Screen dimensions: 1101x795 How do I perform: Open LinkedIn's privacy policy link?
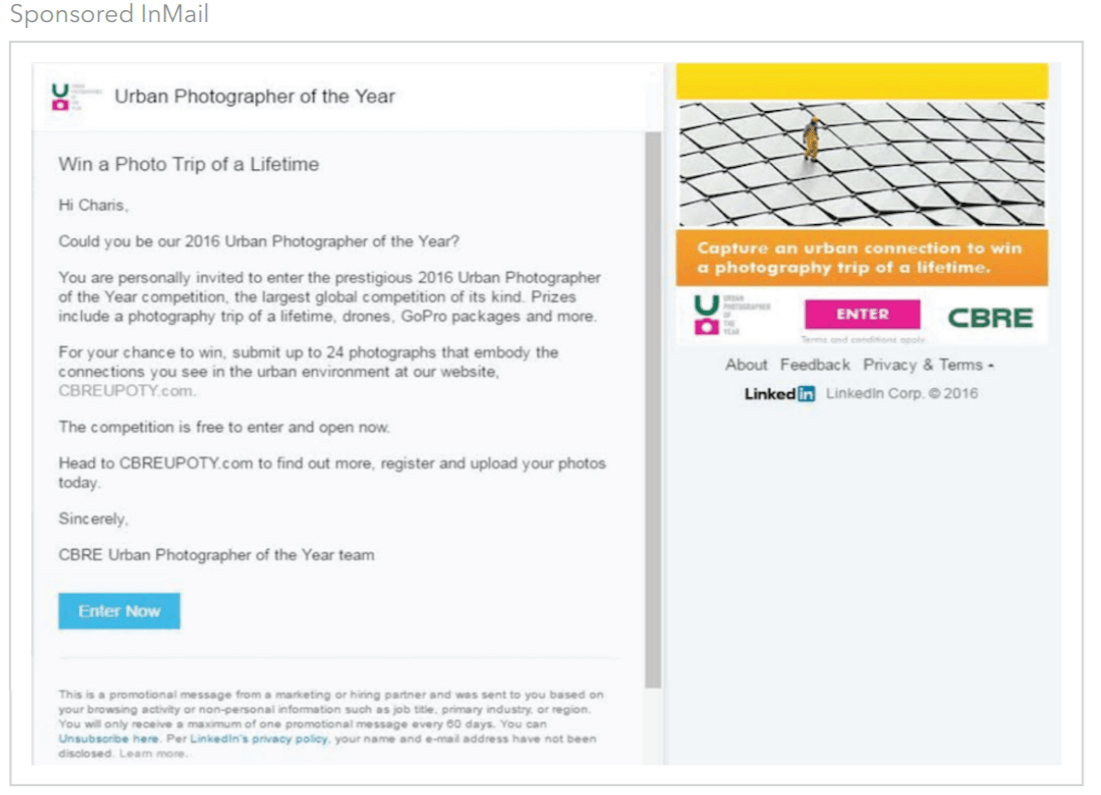pyautogui.click(x=259, y=739)
